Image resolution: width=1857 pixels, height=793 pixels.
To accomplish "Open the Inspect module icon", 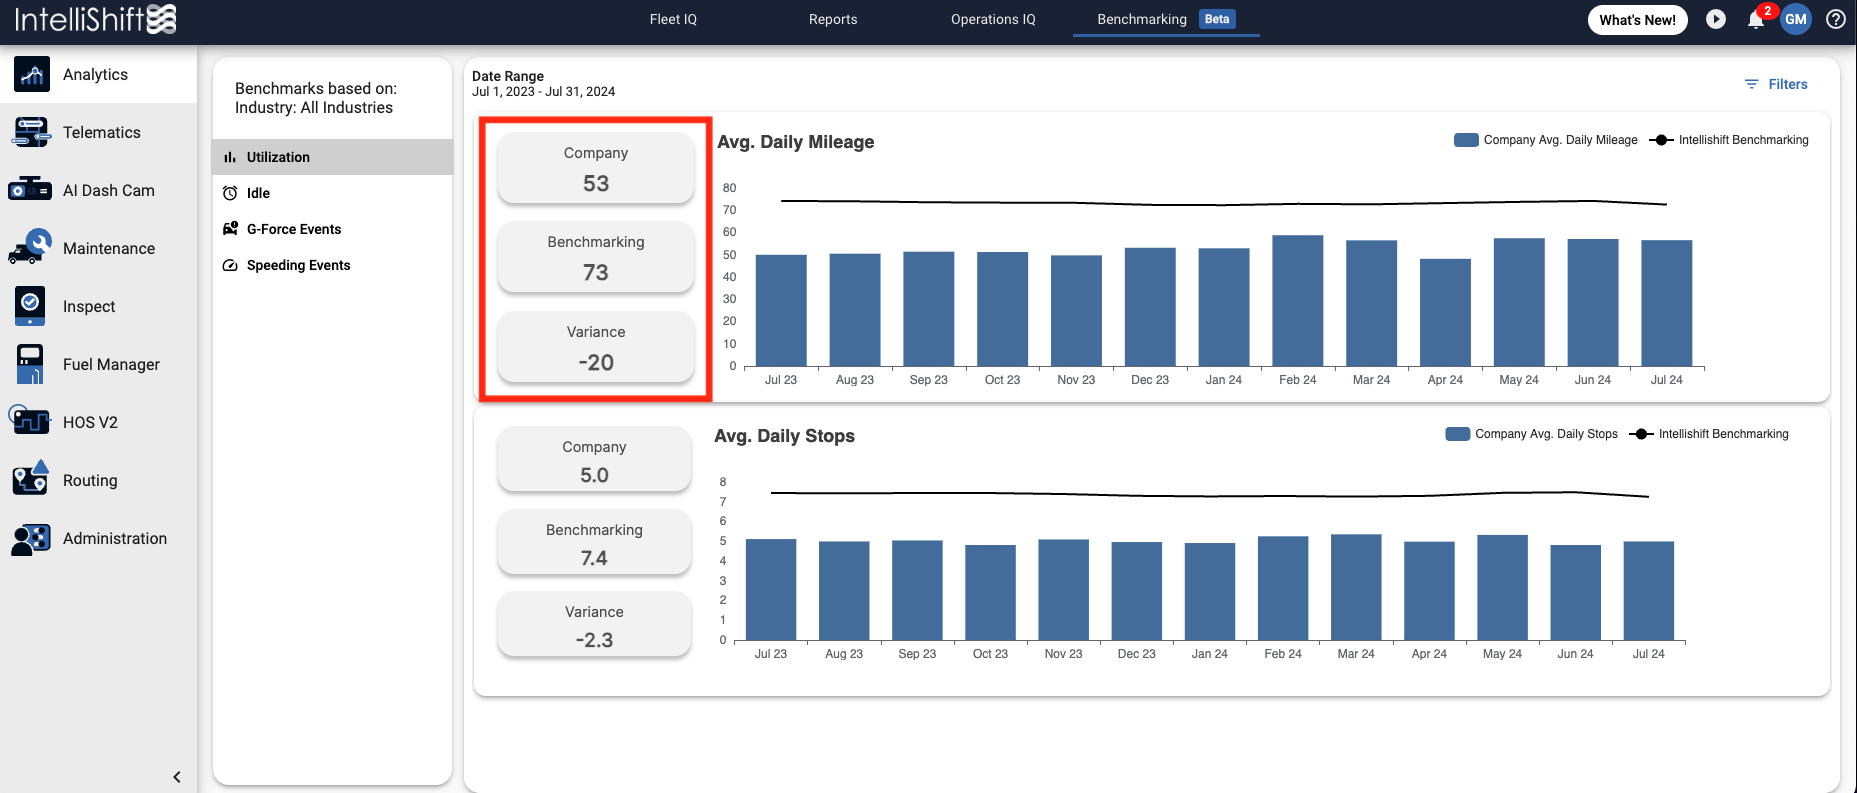I will point(30,306).
